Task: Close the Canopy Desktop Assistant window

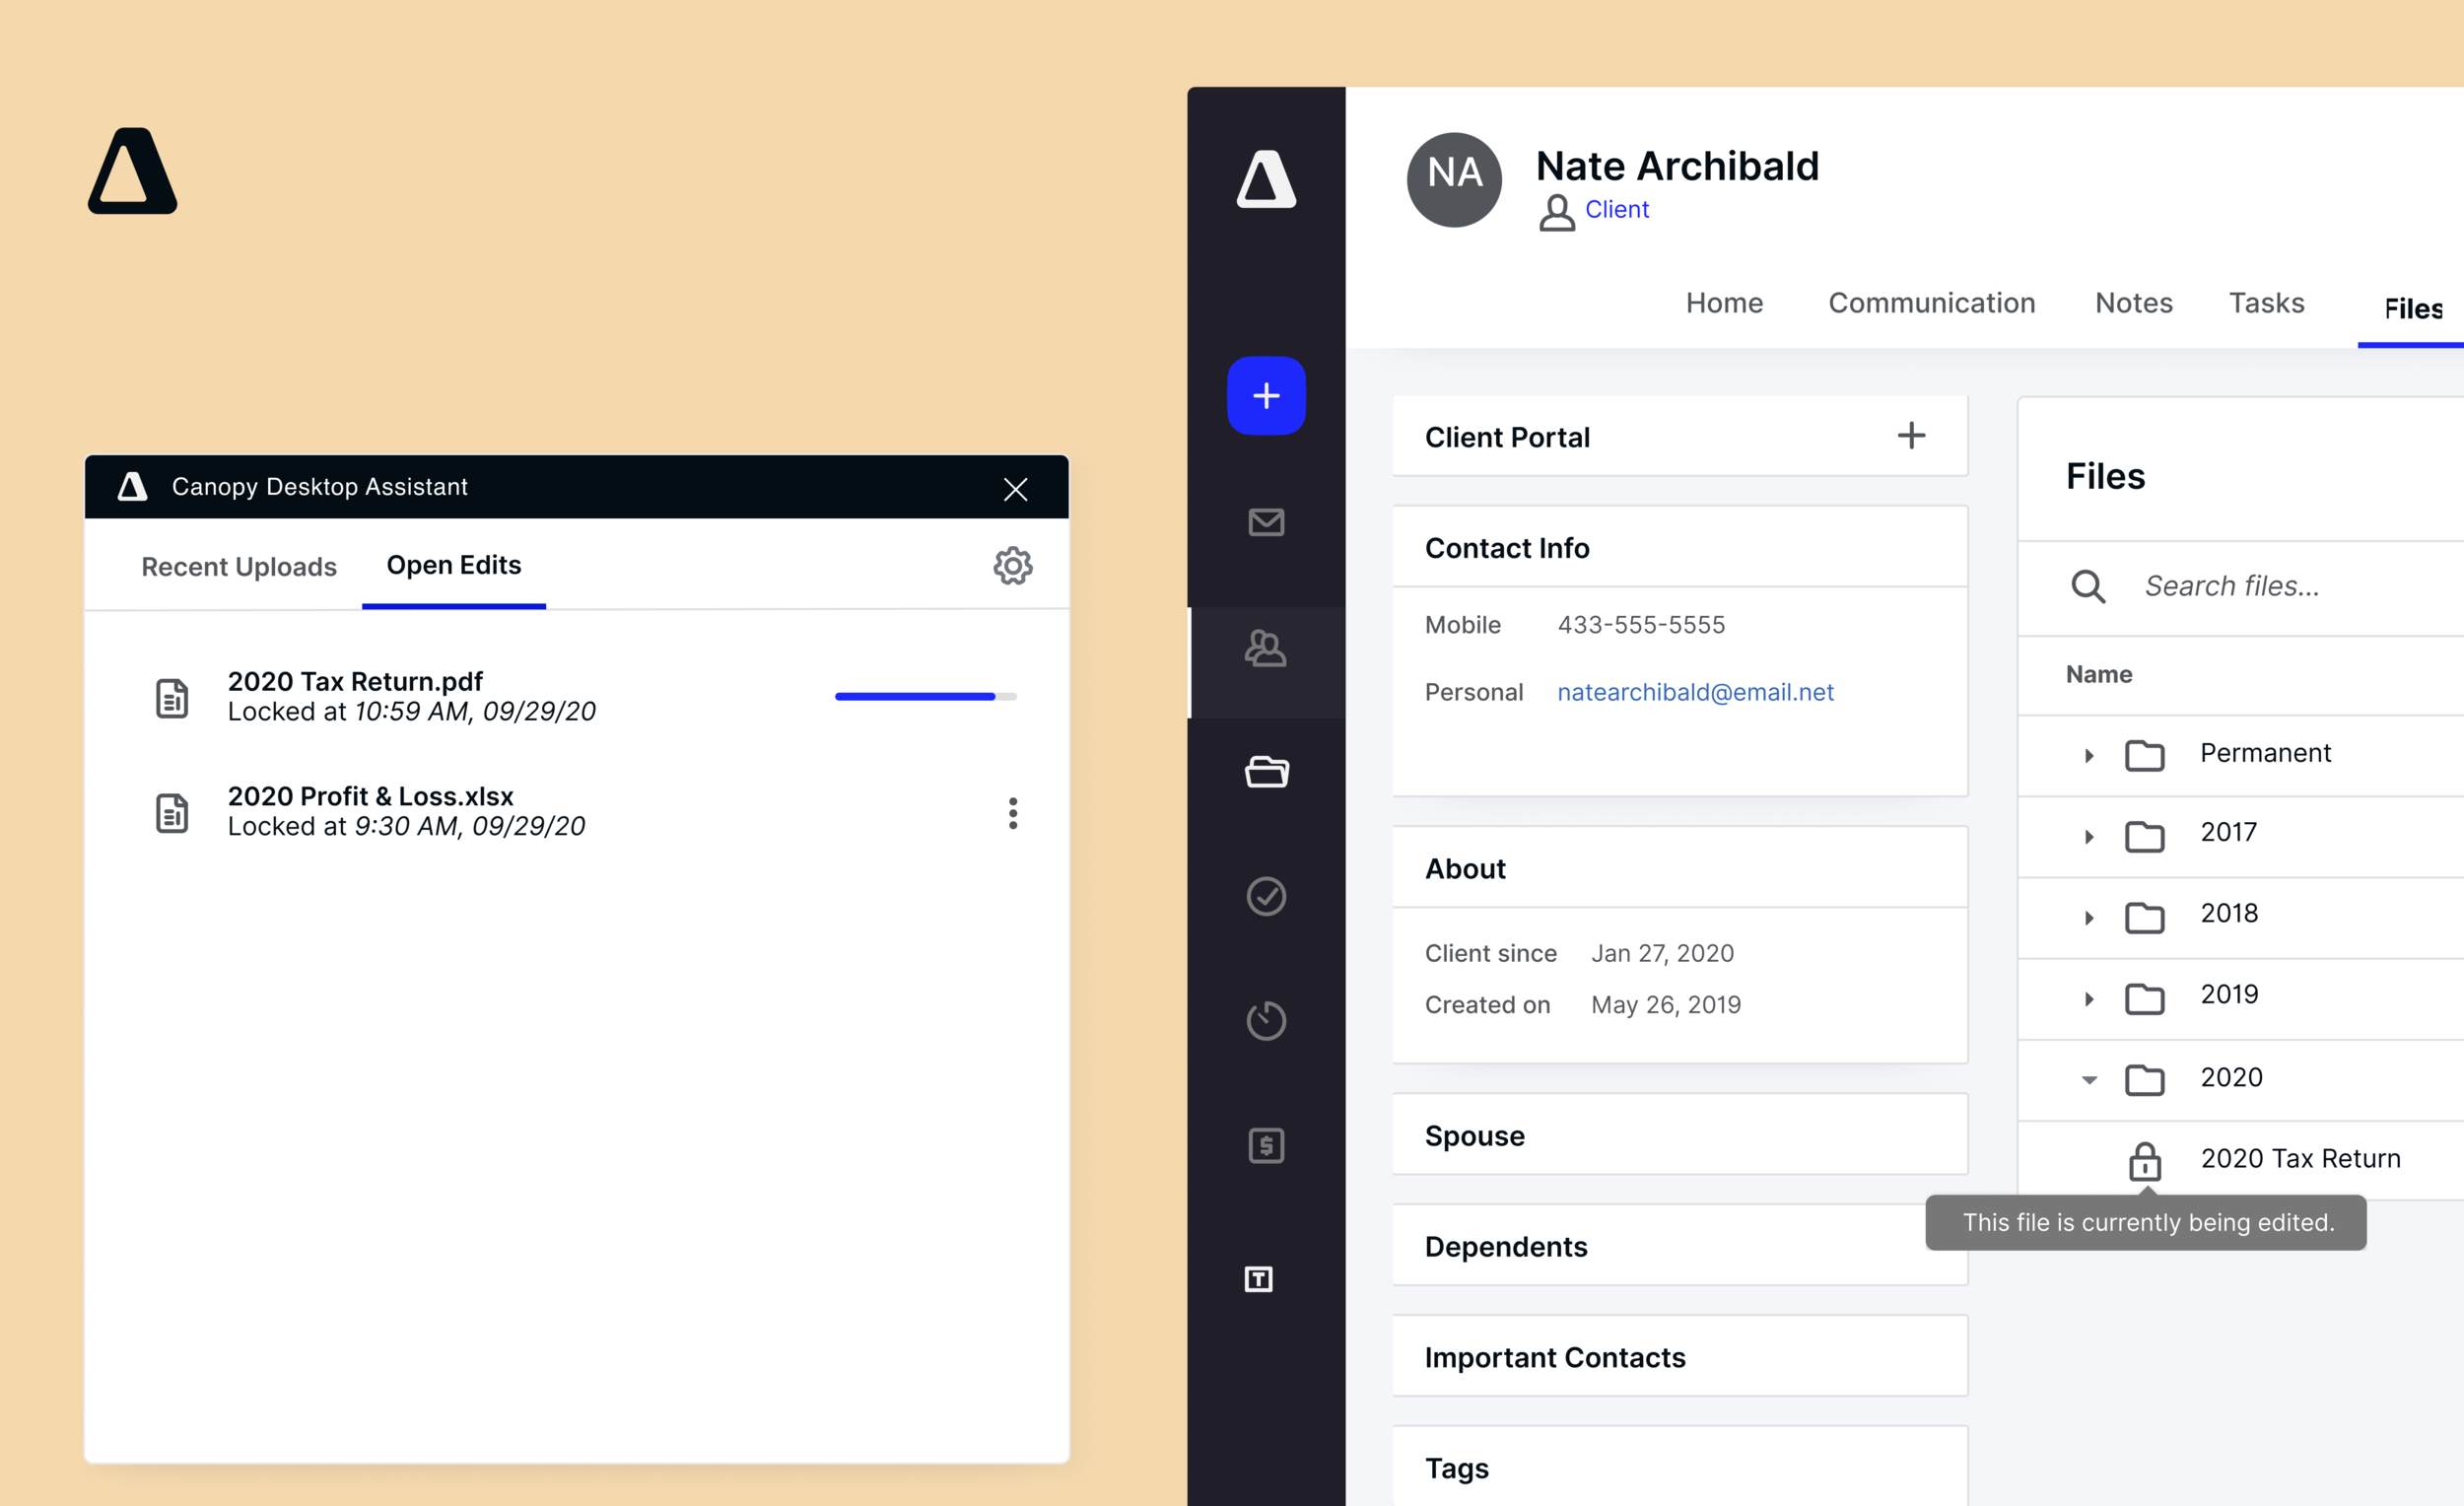Action: 1015,489
